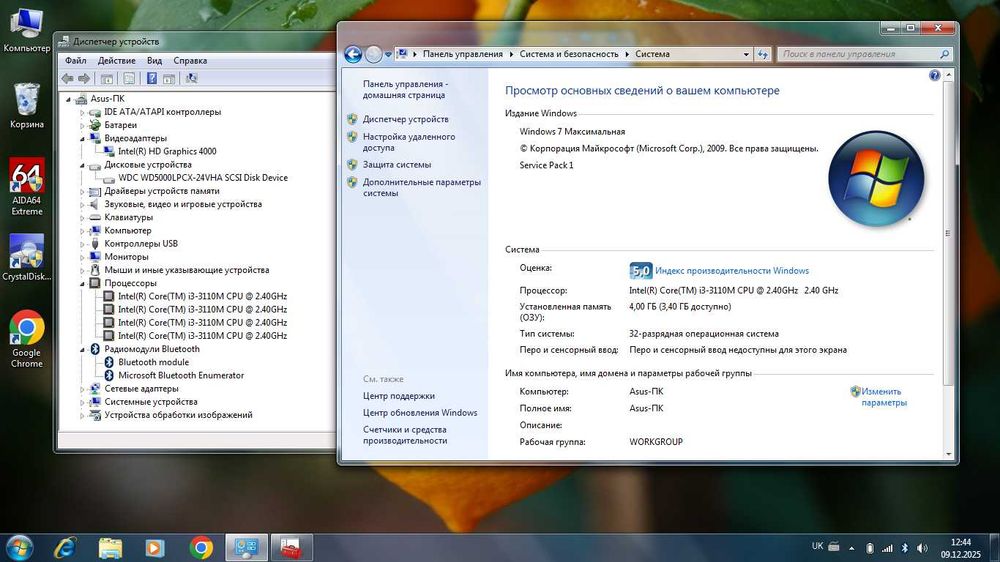Open the Файл menu in Device Manager

[75, 61]
